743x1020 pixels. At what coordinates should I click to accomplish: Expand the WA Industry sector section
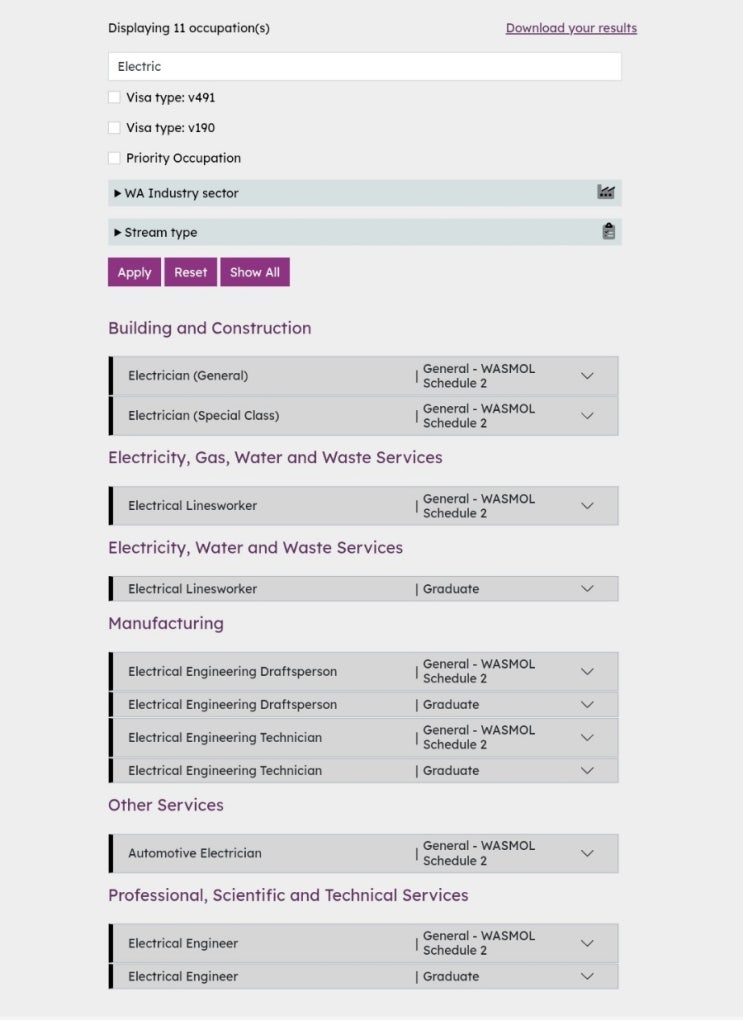[x=364, y=193]
